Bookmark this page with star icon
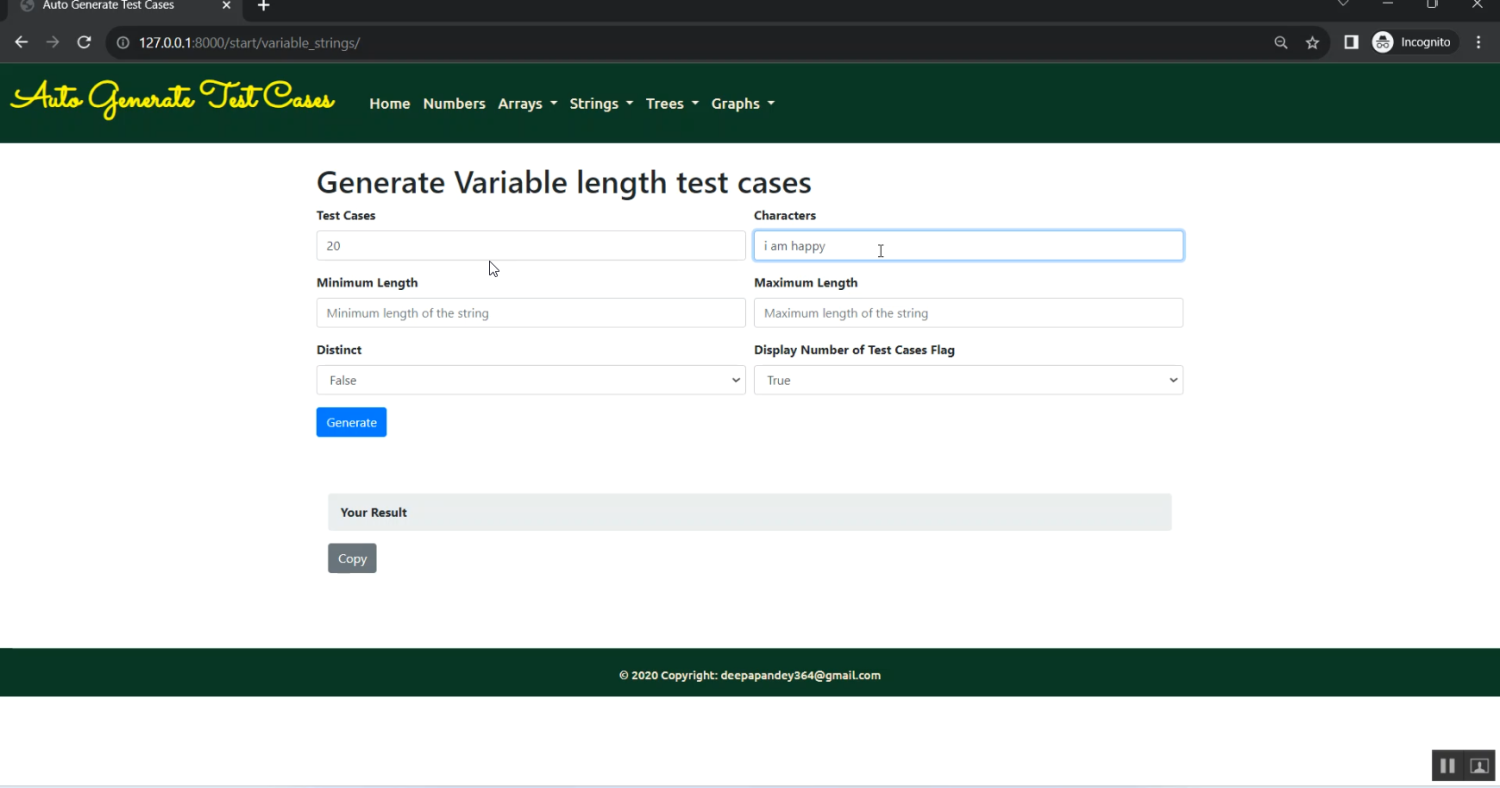 click(x=1312, y=42)
